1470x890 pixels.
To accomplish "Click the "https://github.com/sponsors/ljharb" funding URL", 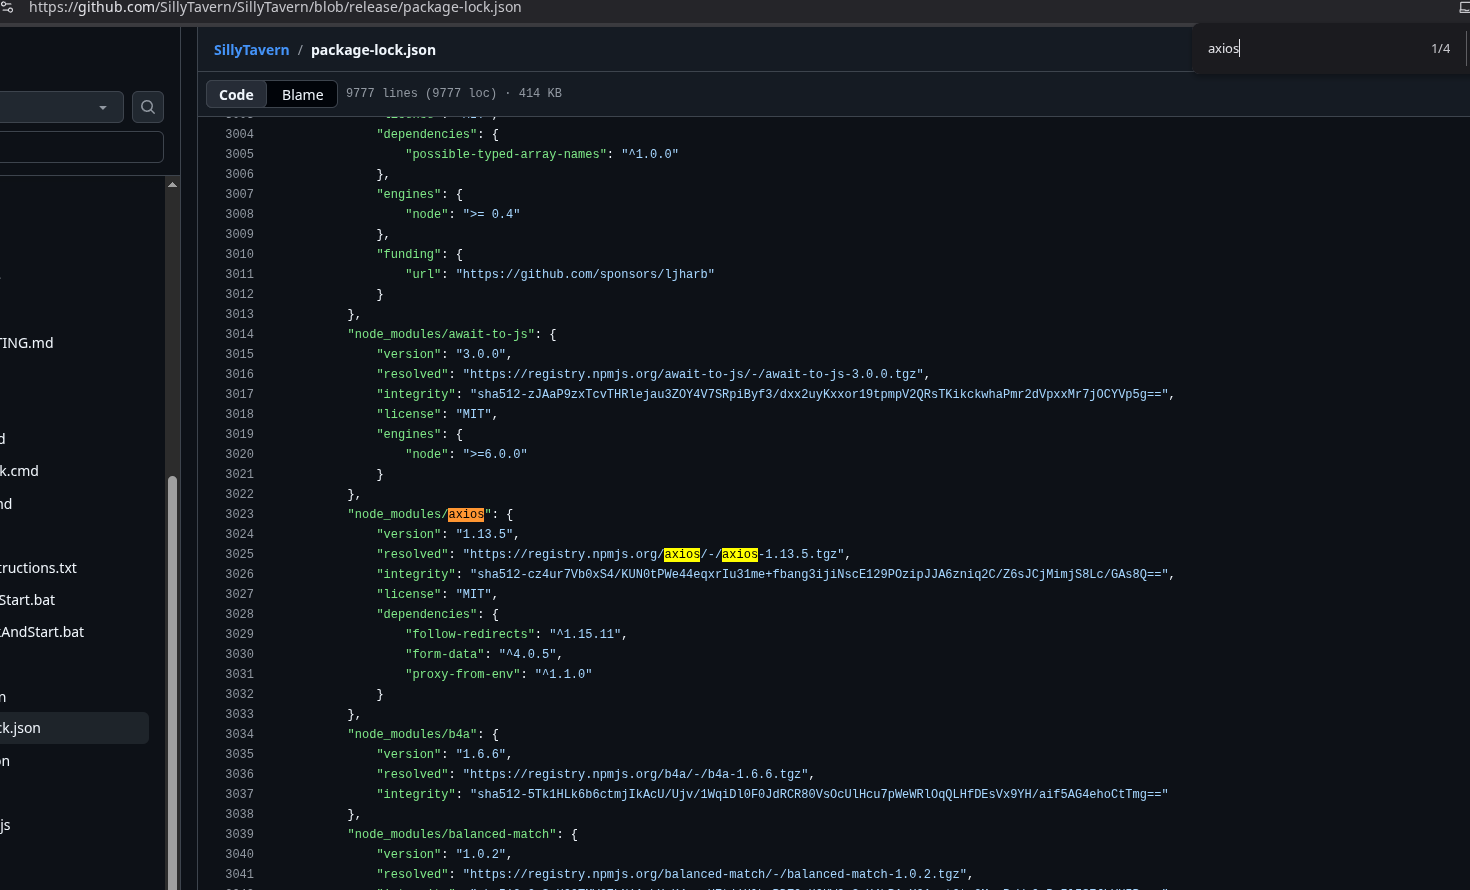I will pyautogui.click(x=585, y=274).
